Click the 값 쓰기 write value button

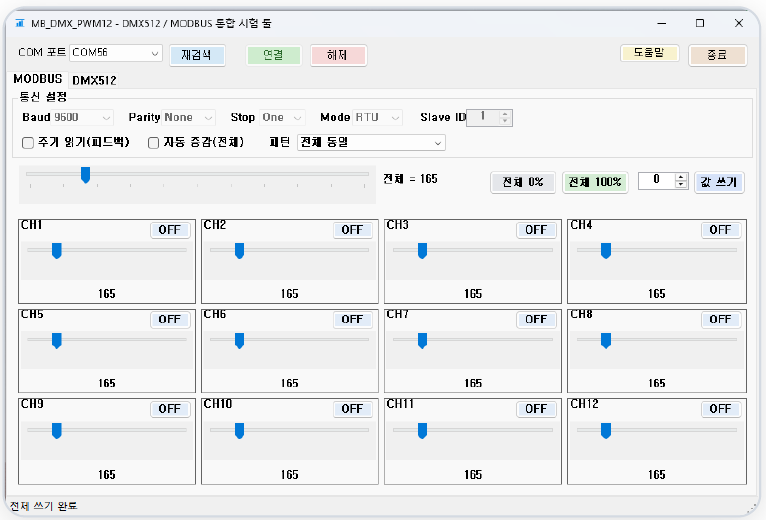719,182
